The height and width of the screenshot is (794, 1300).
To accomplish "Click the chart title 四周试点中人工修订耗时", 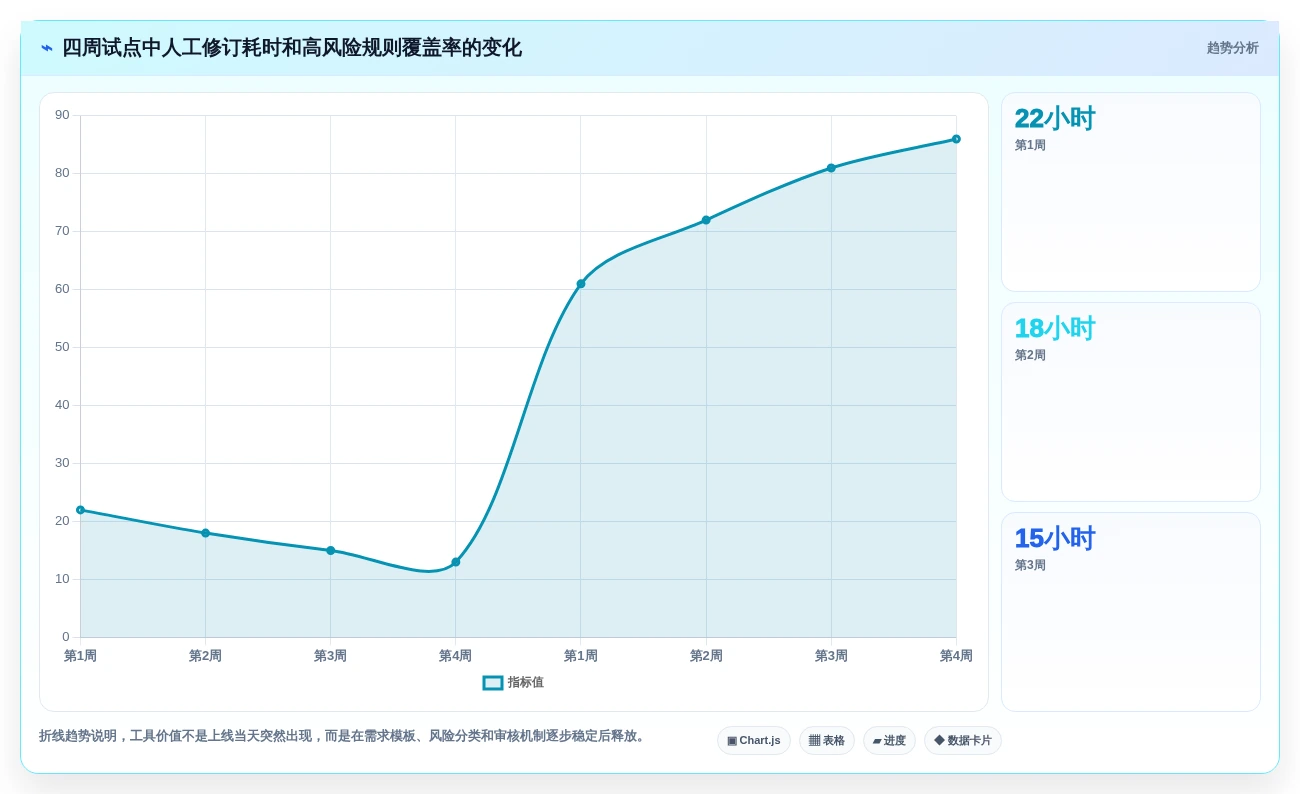I will 292,48.
